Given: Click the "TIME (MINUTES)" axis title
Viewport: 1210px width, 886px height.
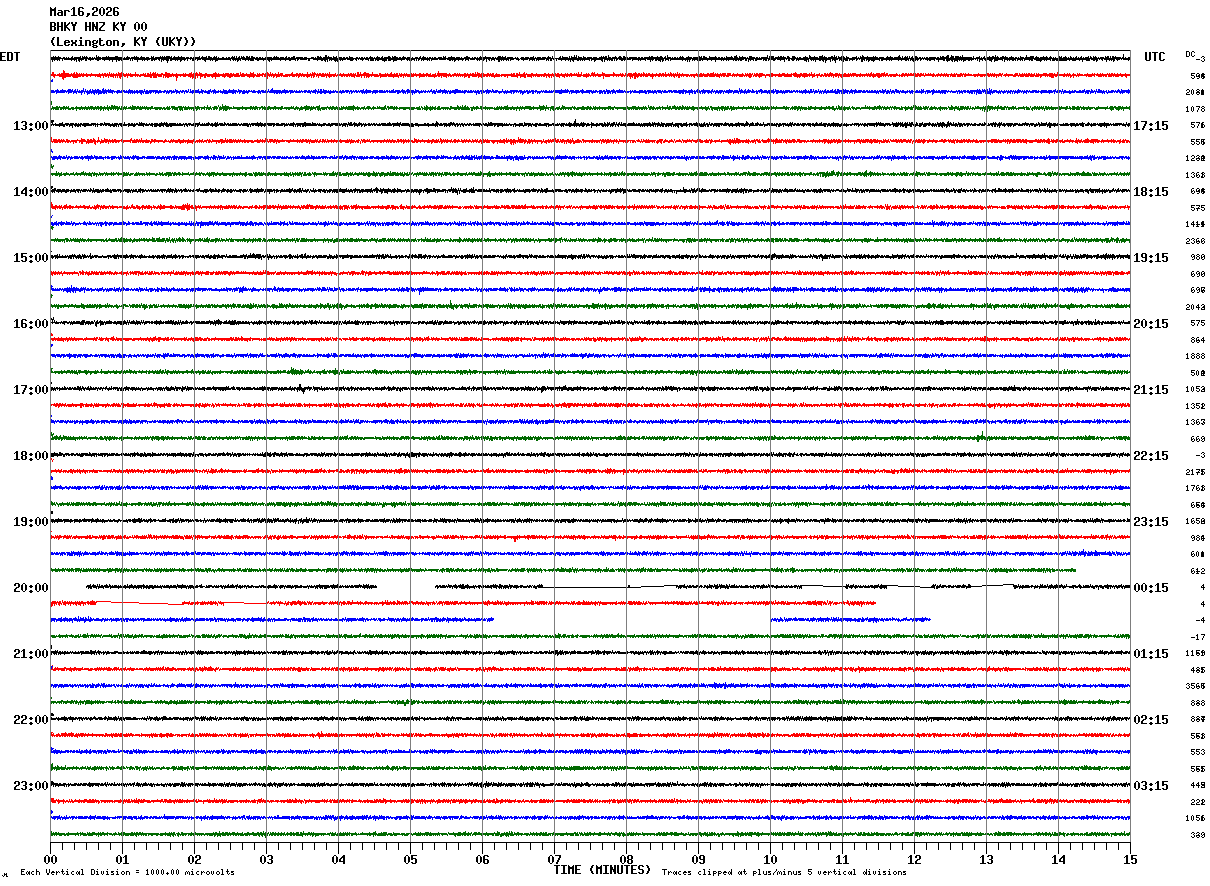Looking at the screenshot, I should point(602,870).
